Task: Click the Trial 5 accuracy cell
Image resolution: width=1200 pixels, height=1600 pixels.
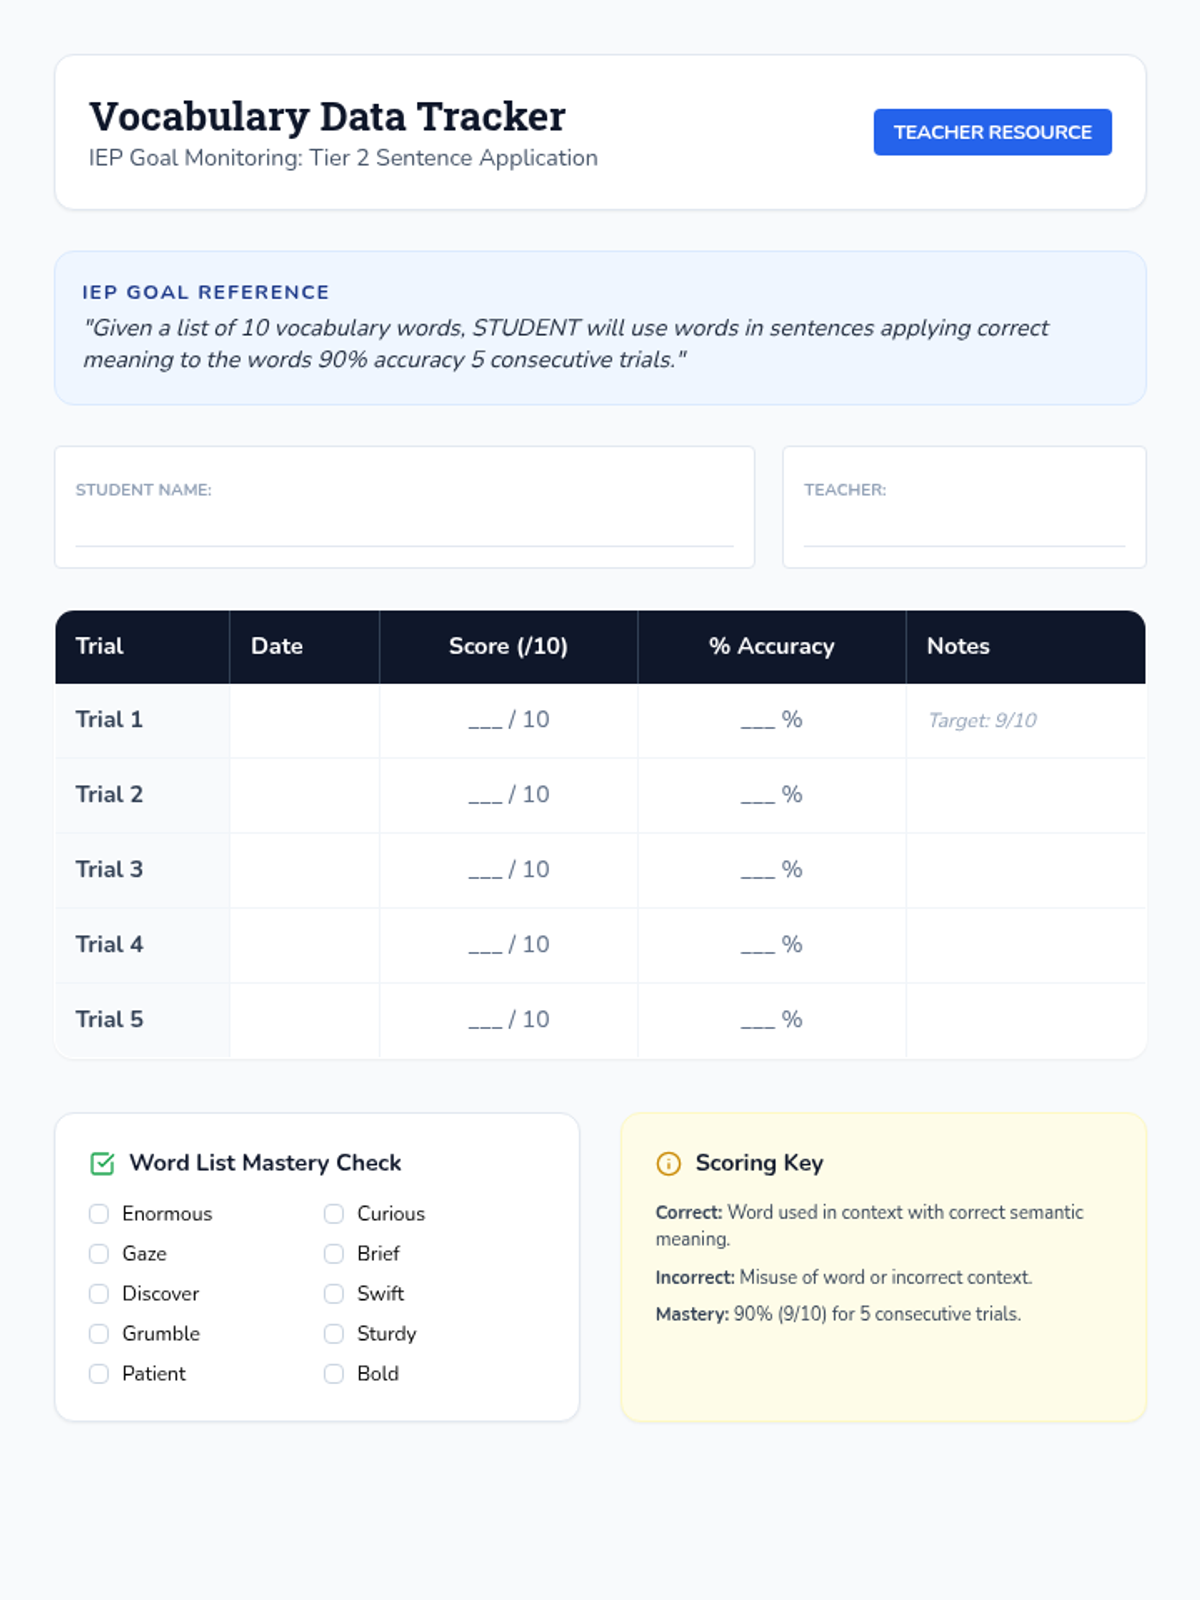Action: pyautogui.click(x=772, y=1020)
